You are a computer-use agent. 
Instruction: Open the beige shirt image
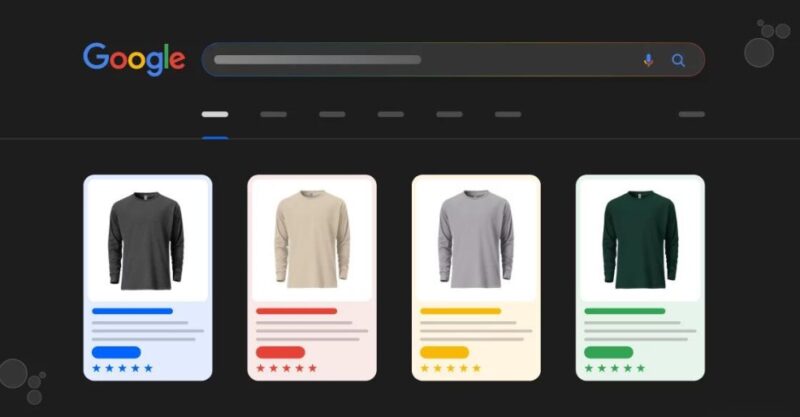pyautogui.click(x=312, y=240)
